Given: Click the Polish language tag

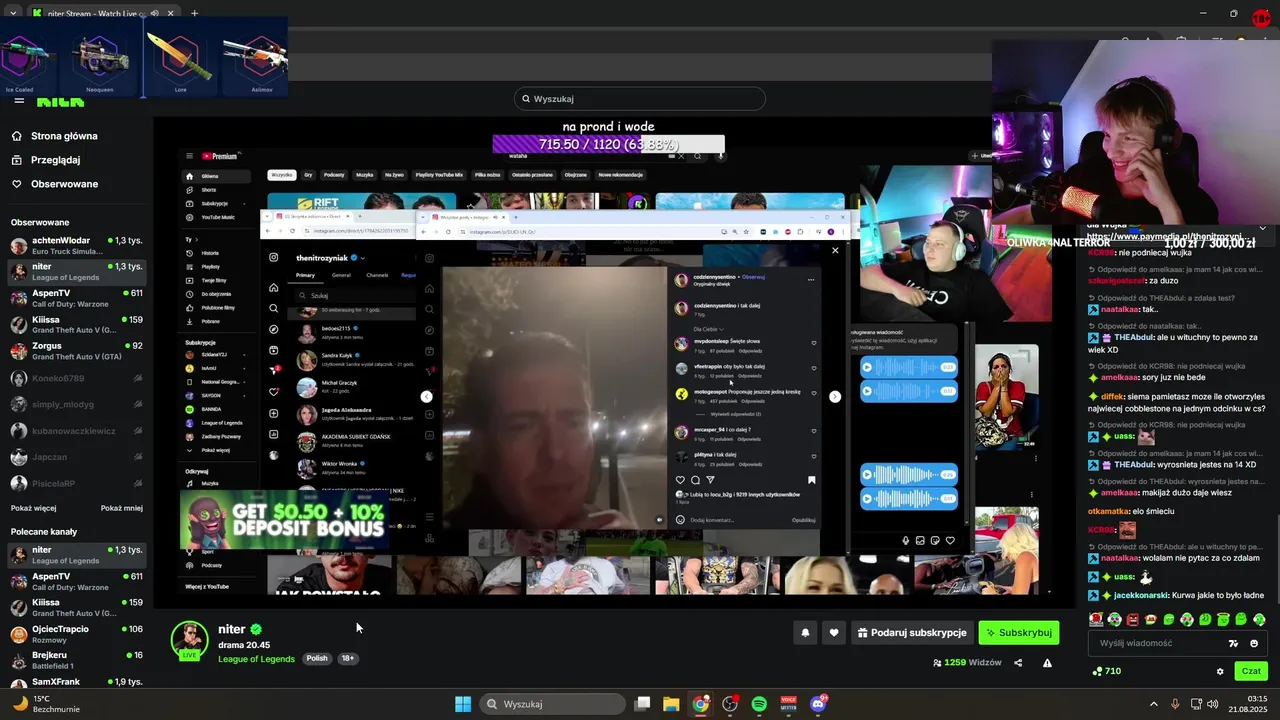Looking at the screenshot, I should tap(317, 659).
